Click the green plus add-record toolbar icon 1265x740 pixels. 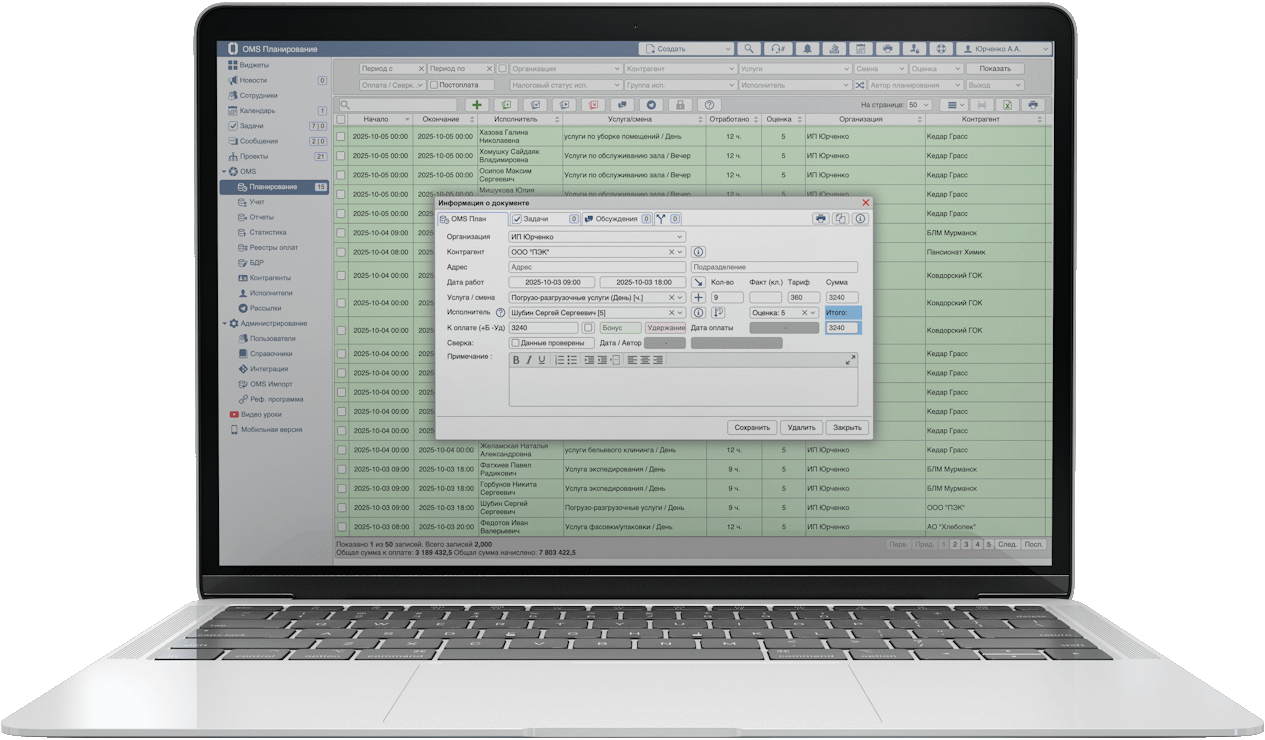click(477, 105)
